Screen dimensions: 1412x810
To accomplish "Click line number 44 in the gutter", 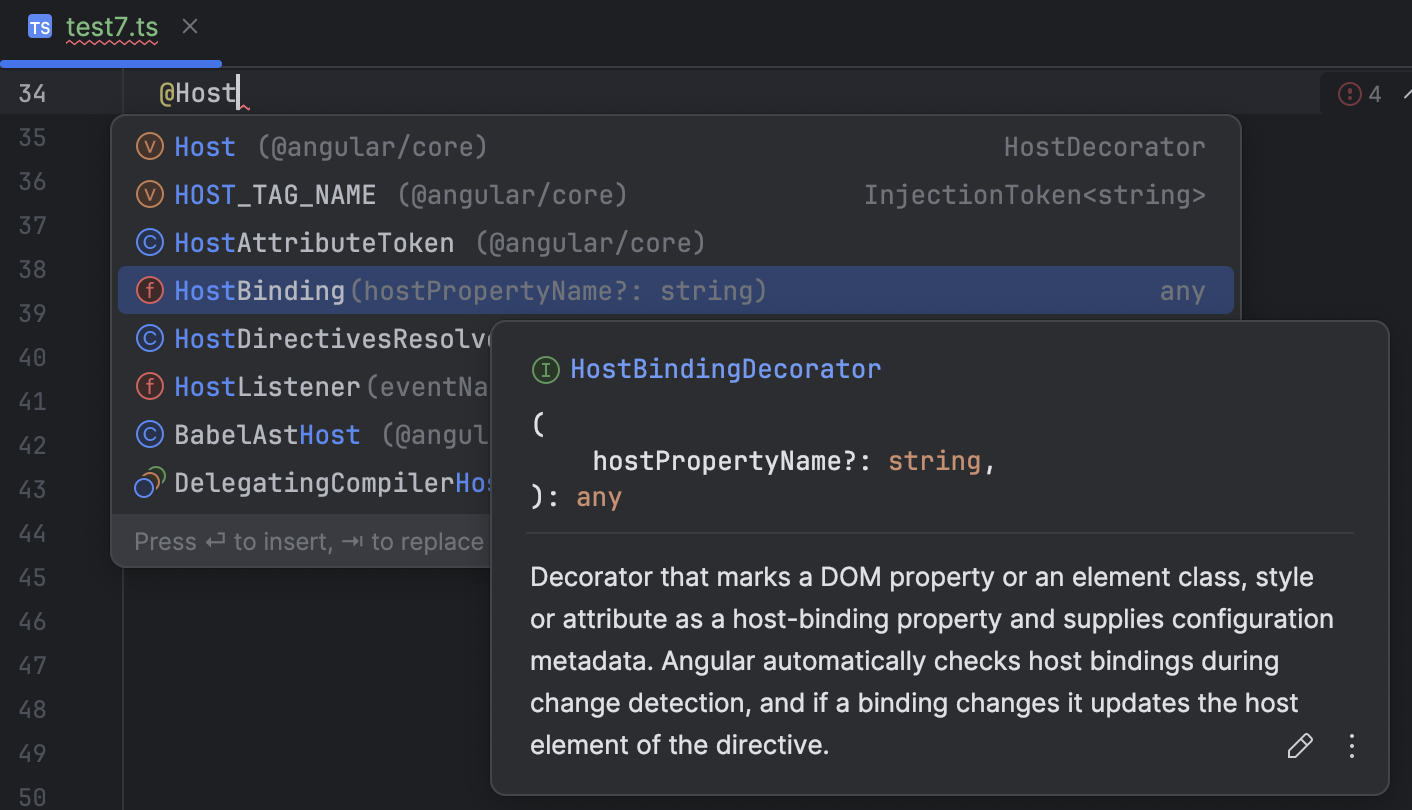I will [x=31, y=533].
